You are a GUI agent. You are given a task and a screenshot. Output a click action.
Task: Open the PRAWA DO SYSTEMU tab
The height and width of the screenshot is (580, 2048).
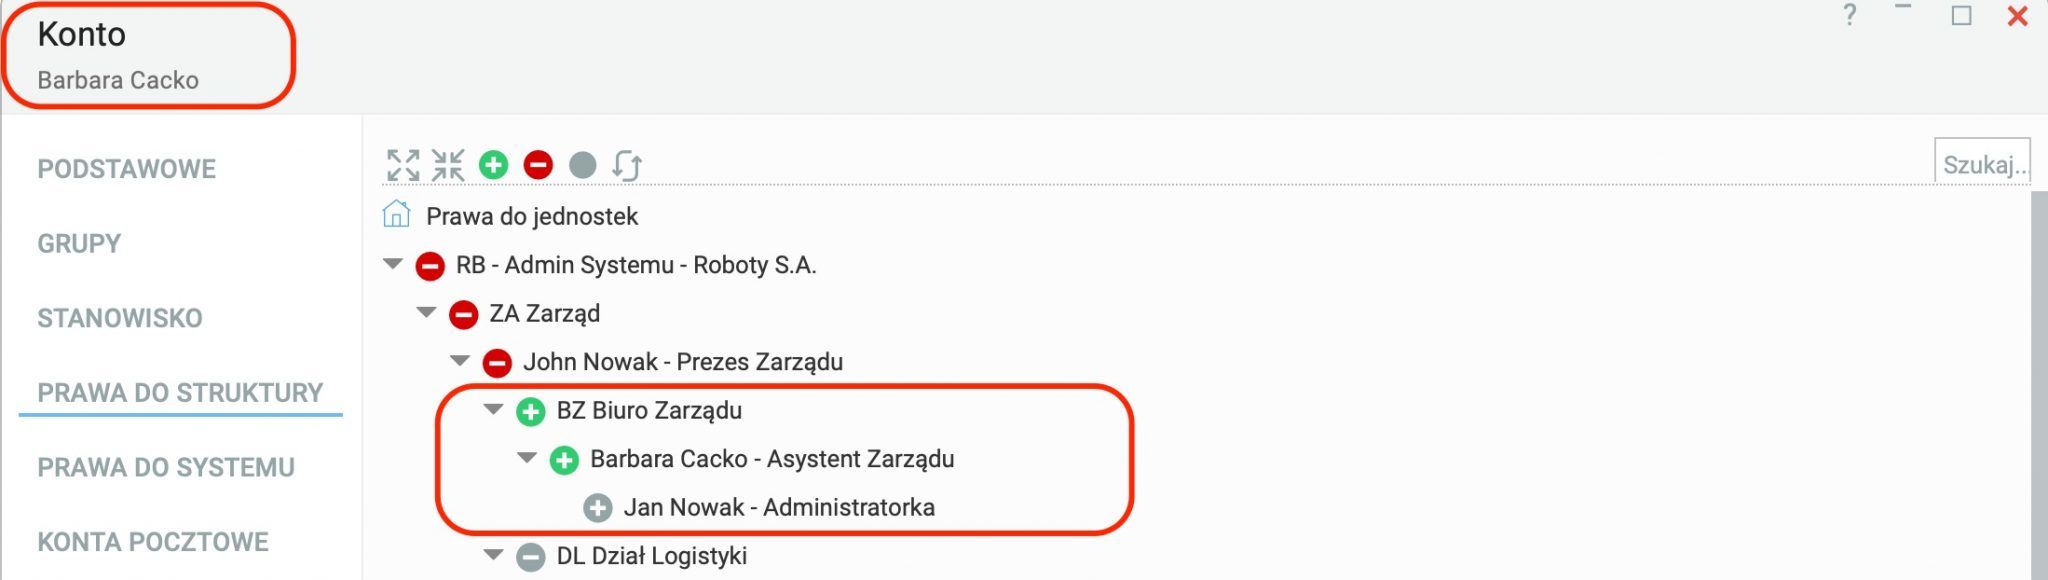[166, 467]
